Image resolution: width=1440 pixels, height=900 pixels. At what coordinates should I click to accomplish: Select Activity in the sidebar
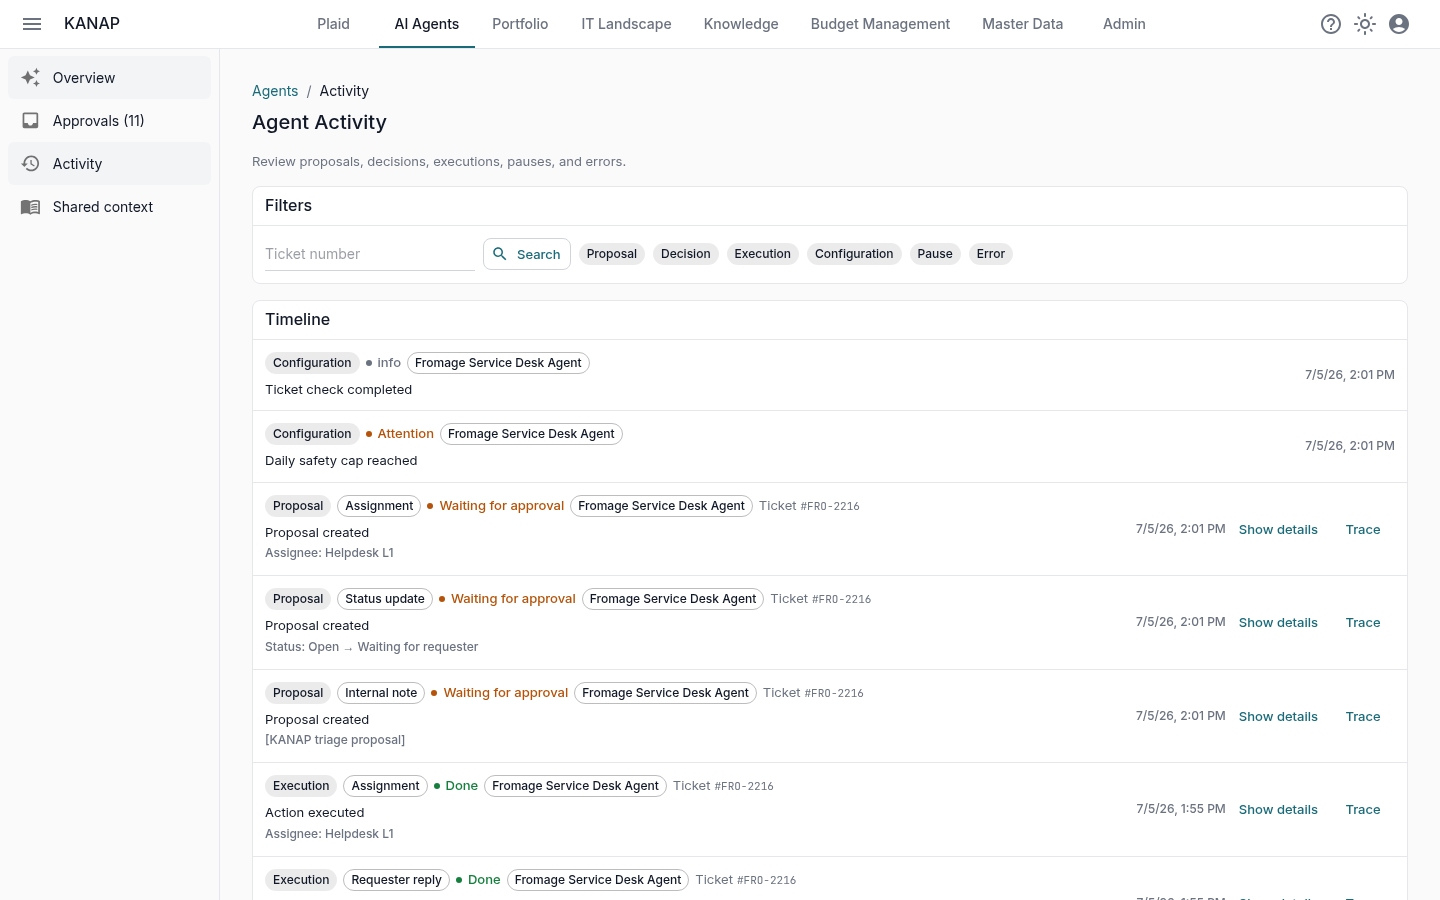pos(109,163)
